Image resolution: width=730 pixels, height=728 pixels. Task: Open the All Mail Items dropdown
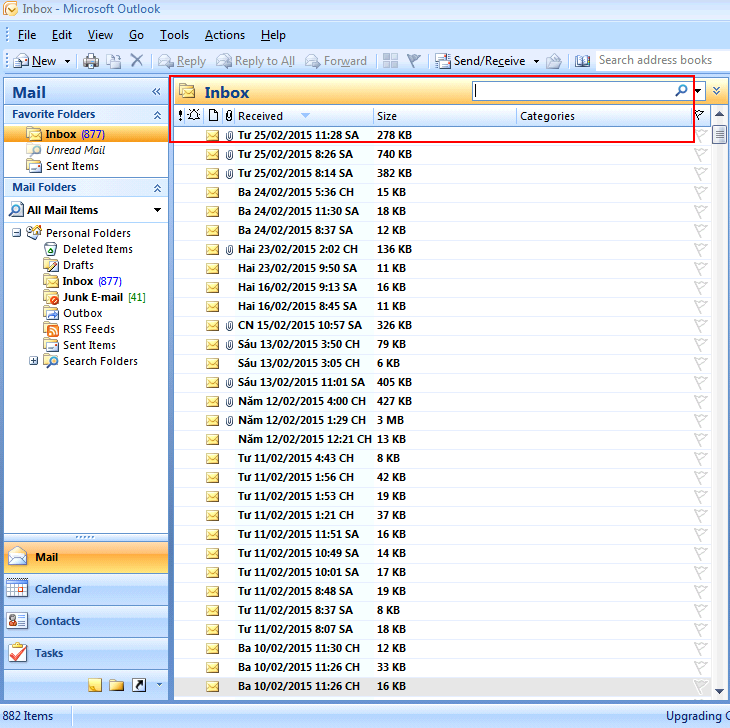[157, 210]
